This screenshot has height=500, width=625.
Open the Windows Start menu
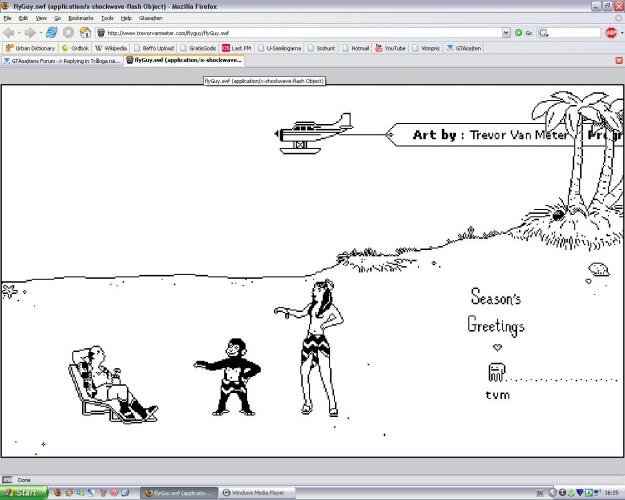pos(22,492)
